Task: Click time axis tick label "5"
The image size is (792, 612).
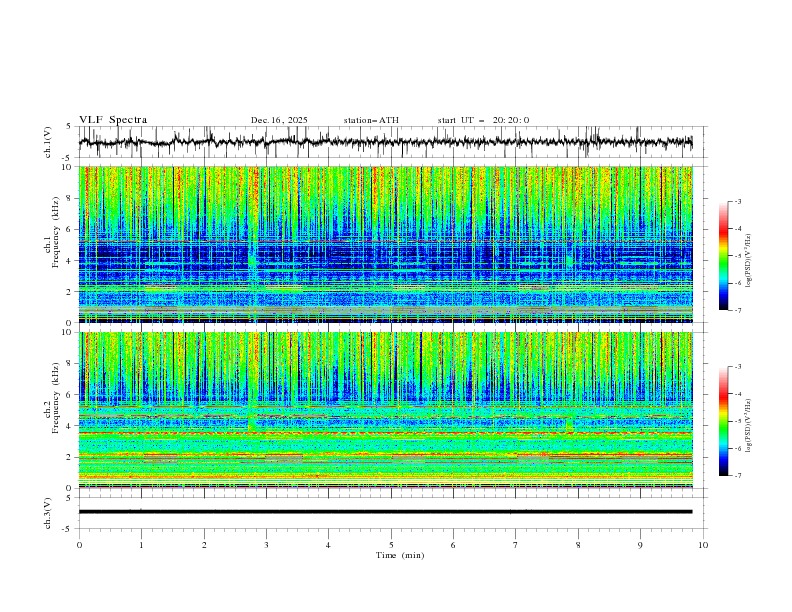Action: tap(391, 545)
